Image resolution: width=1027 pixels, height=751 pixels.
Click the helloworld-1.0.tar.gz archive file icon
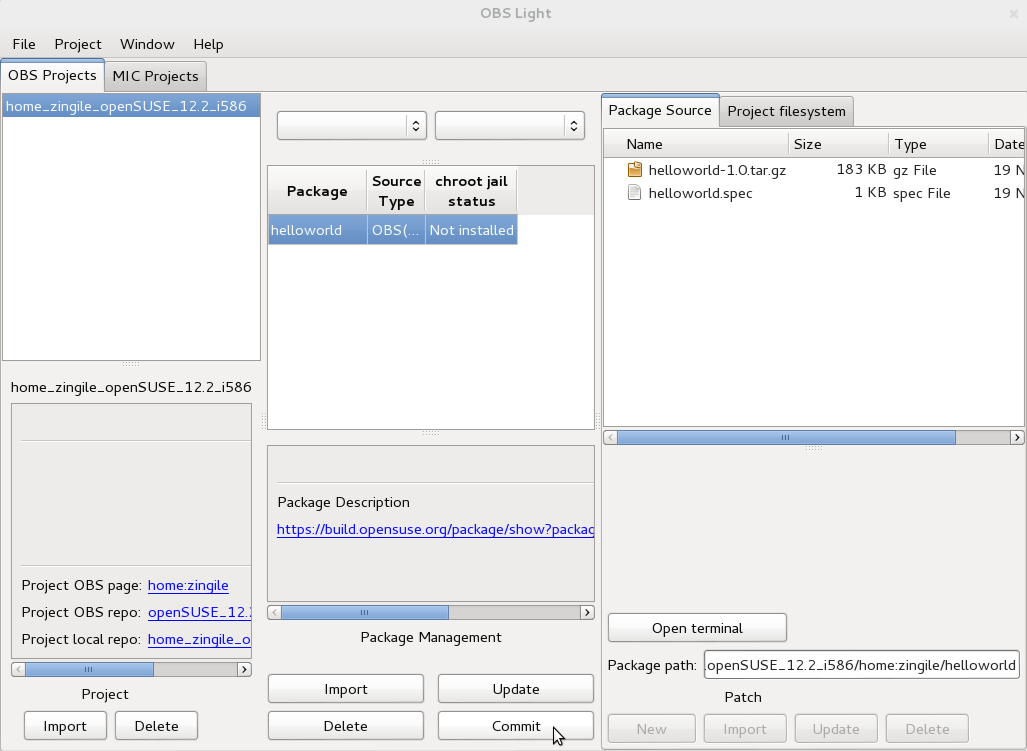click(x=634, y=170)
